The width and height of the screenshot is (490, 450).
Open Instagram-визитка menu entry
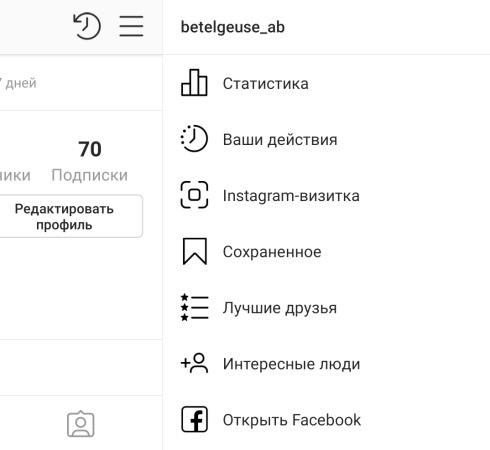click(326, 195)
